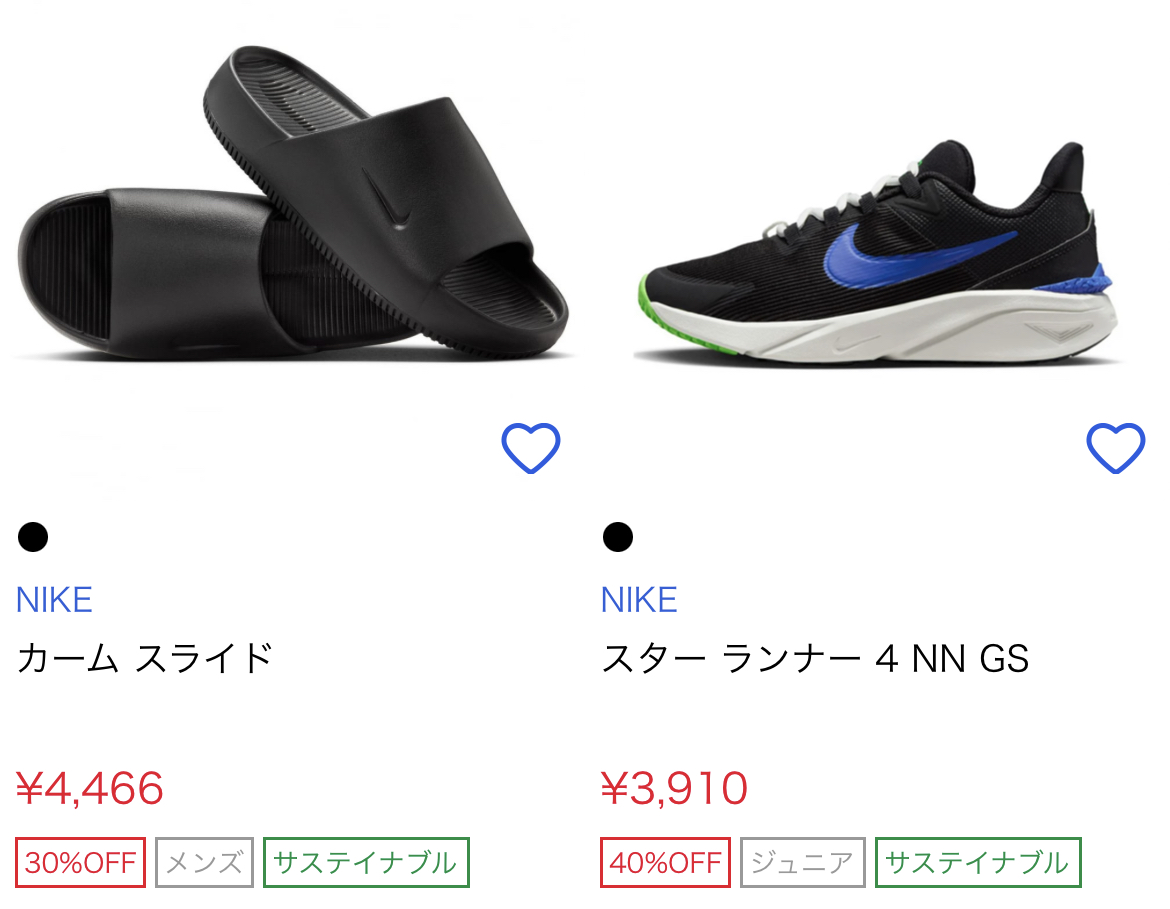
Task: Select black color swatch under the slide sandal
Action: 33,537
